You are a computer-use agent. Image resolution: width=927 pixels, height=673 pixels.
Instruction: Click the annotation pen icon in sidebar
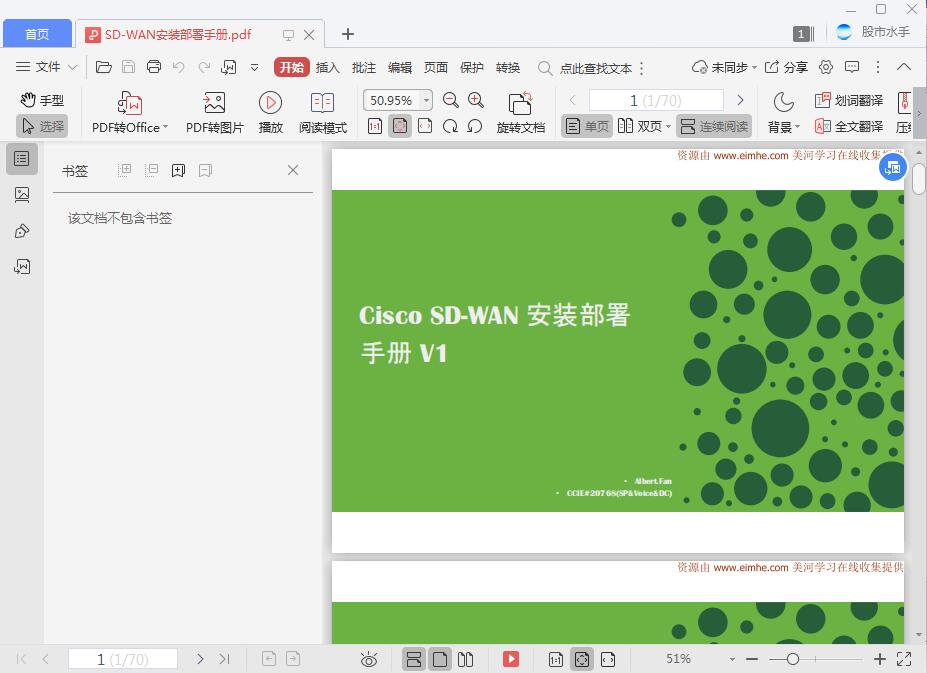(x=22, y=231)
